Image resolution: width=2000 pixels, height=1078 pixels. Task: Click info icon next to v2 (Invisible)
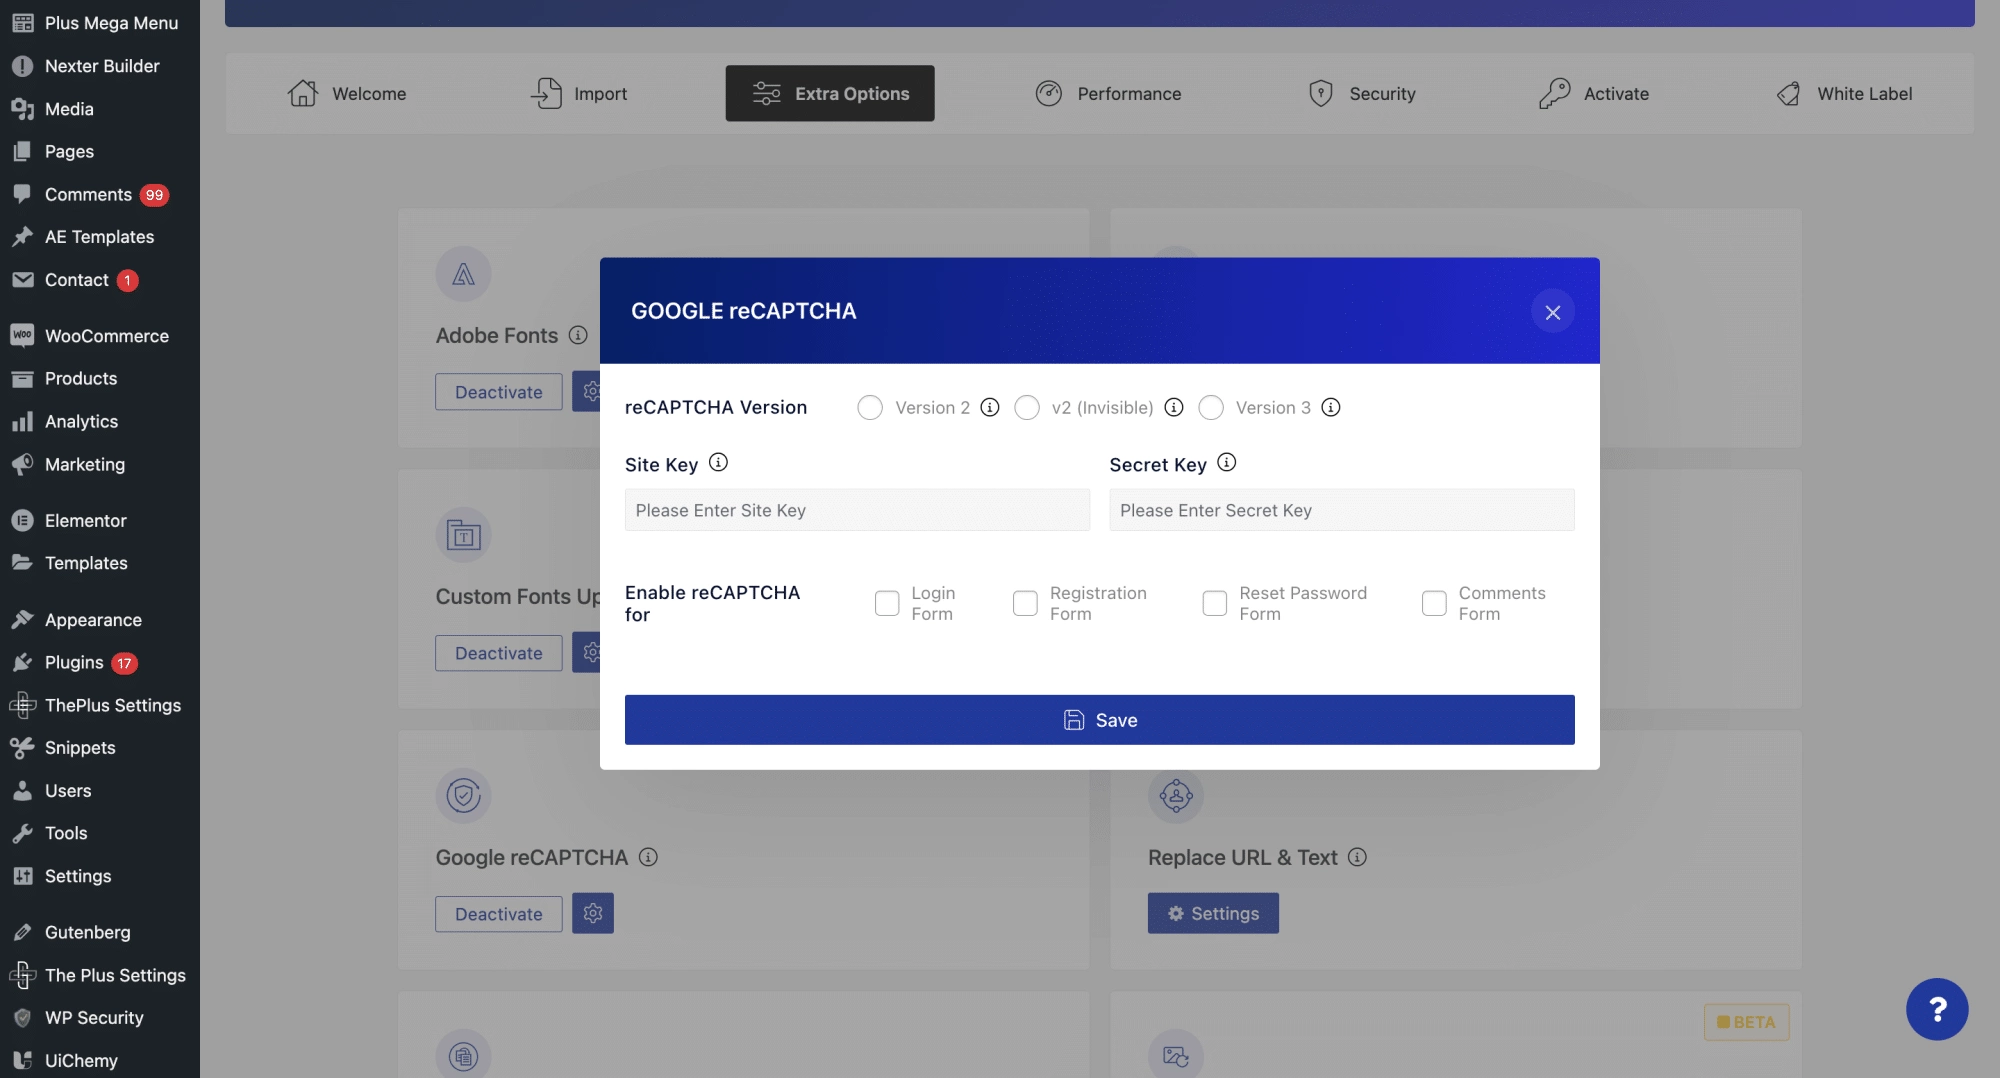(1174, 408)
